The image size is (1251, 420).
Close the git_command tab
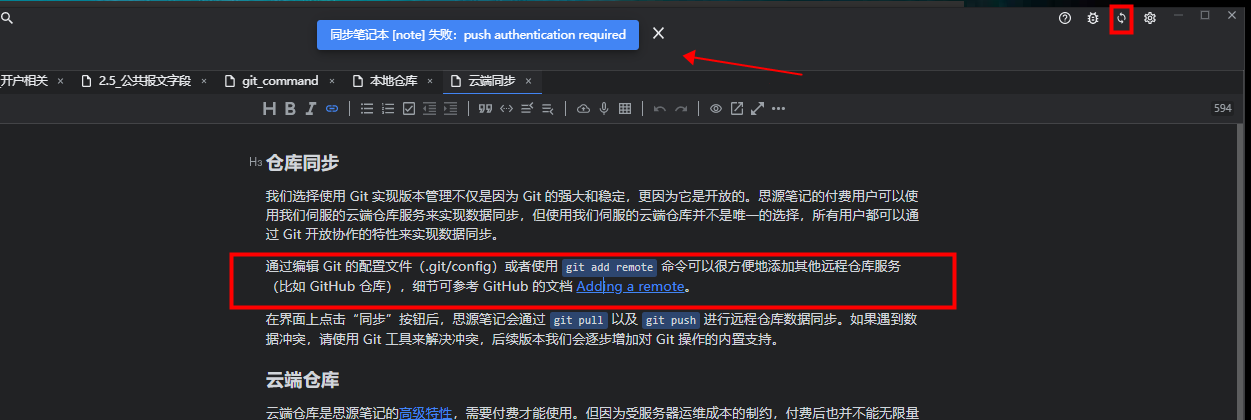(331, 81)
